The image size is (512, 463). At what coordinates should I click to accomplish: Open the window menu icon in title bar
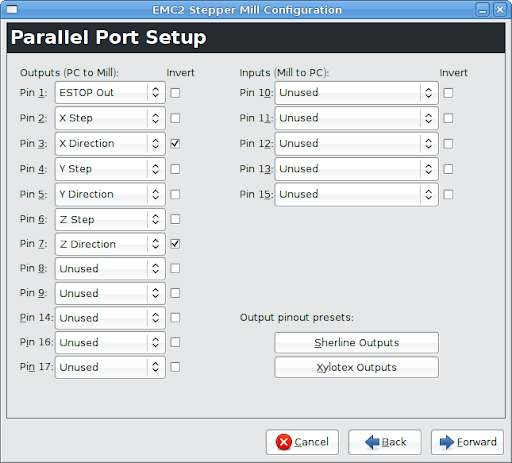tap(12, 10)
